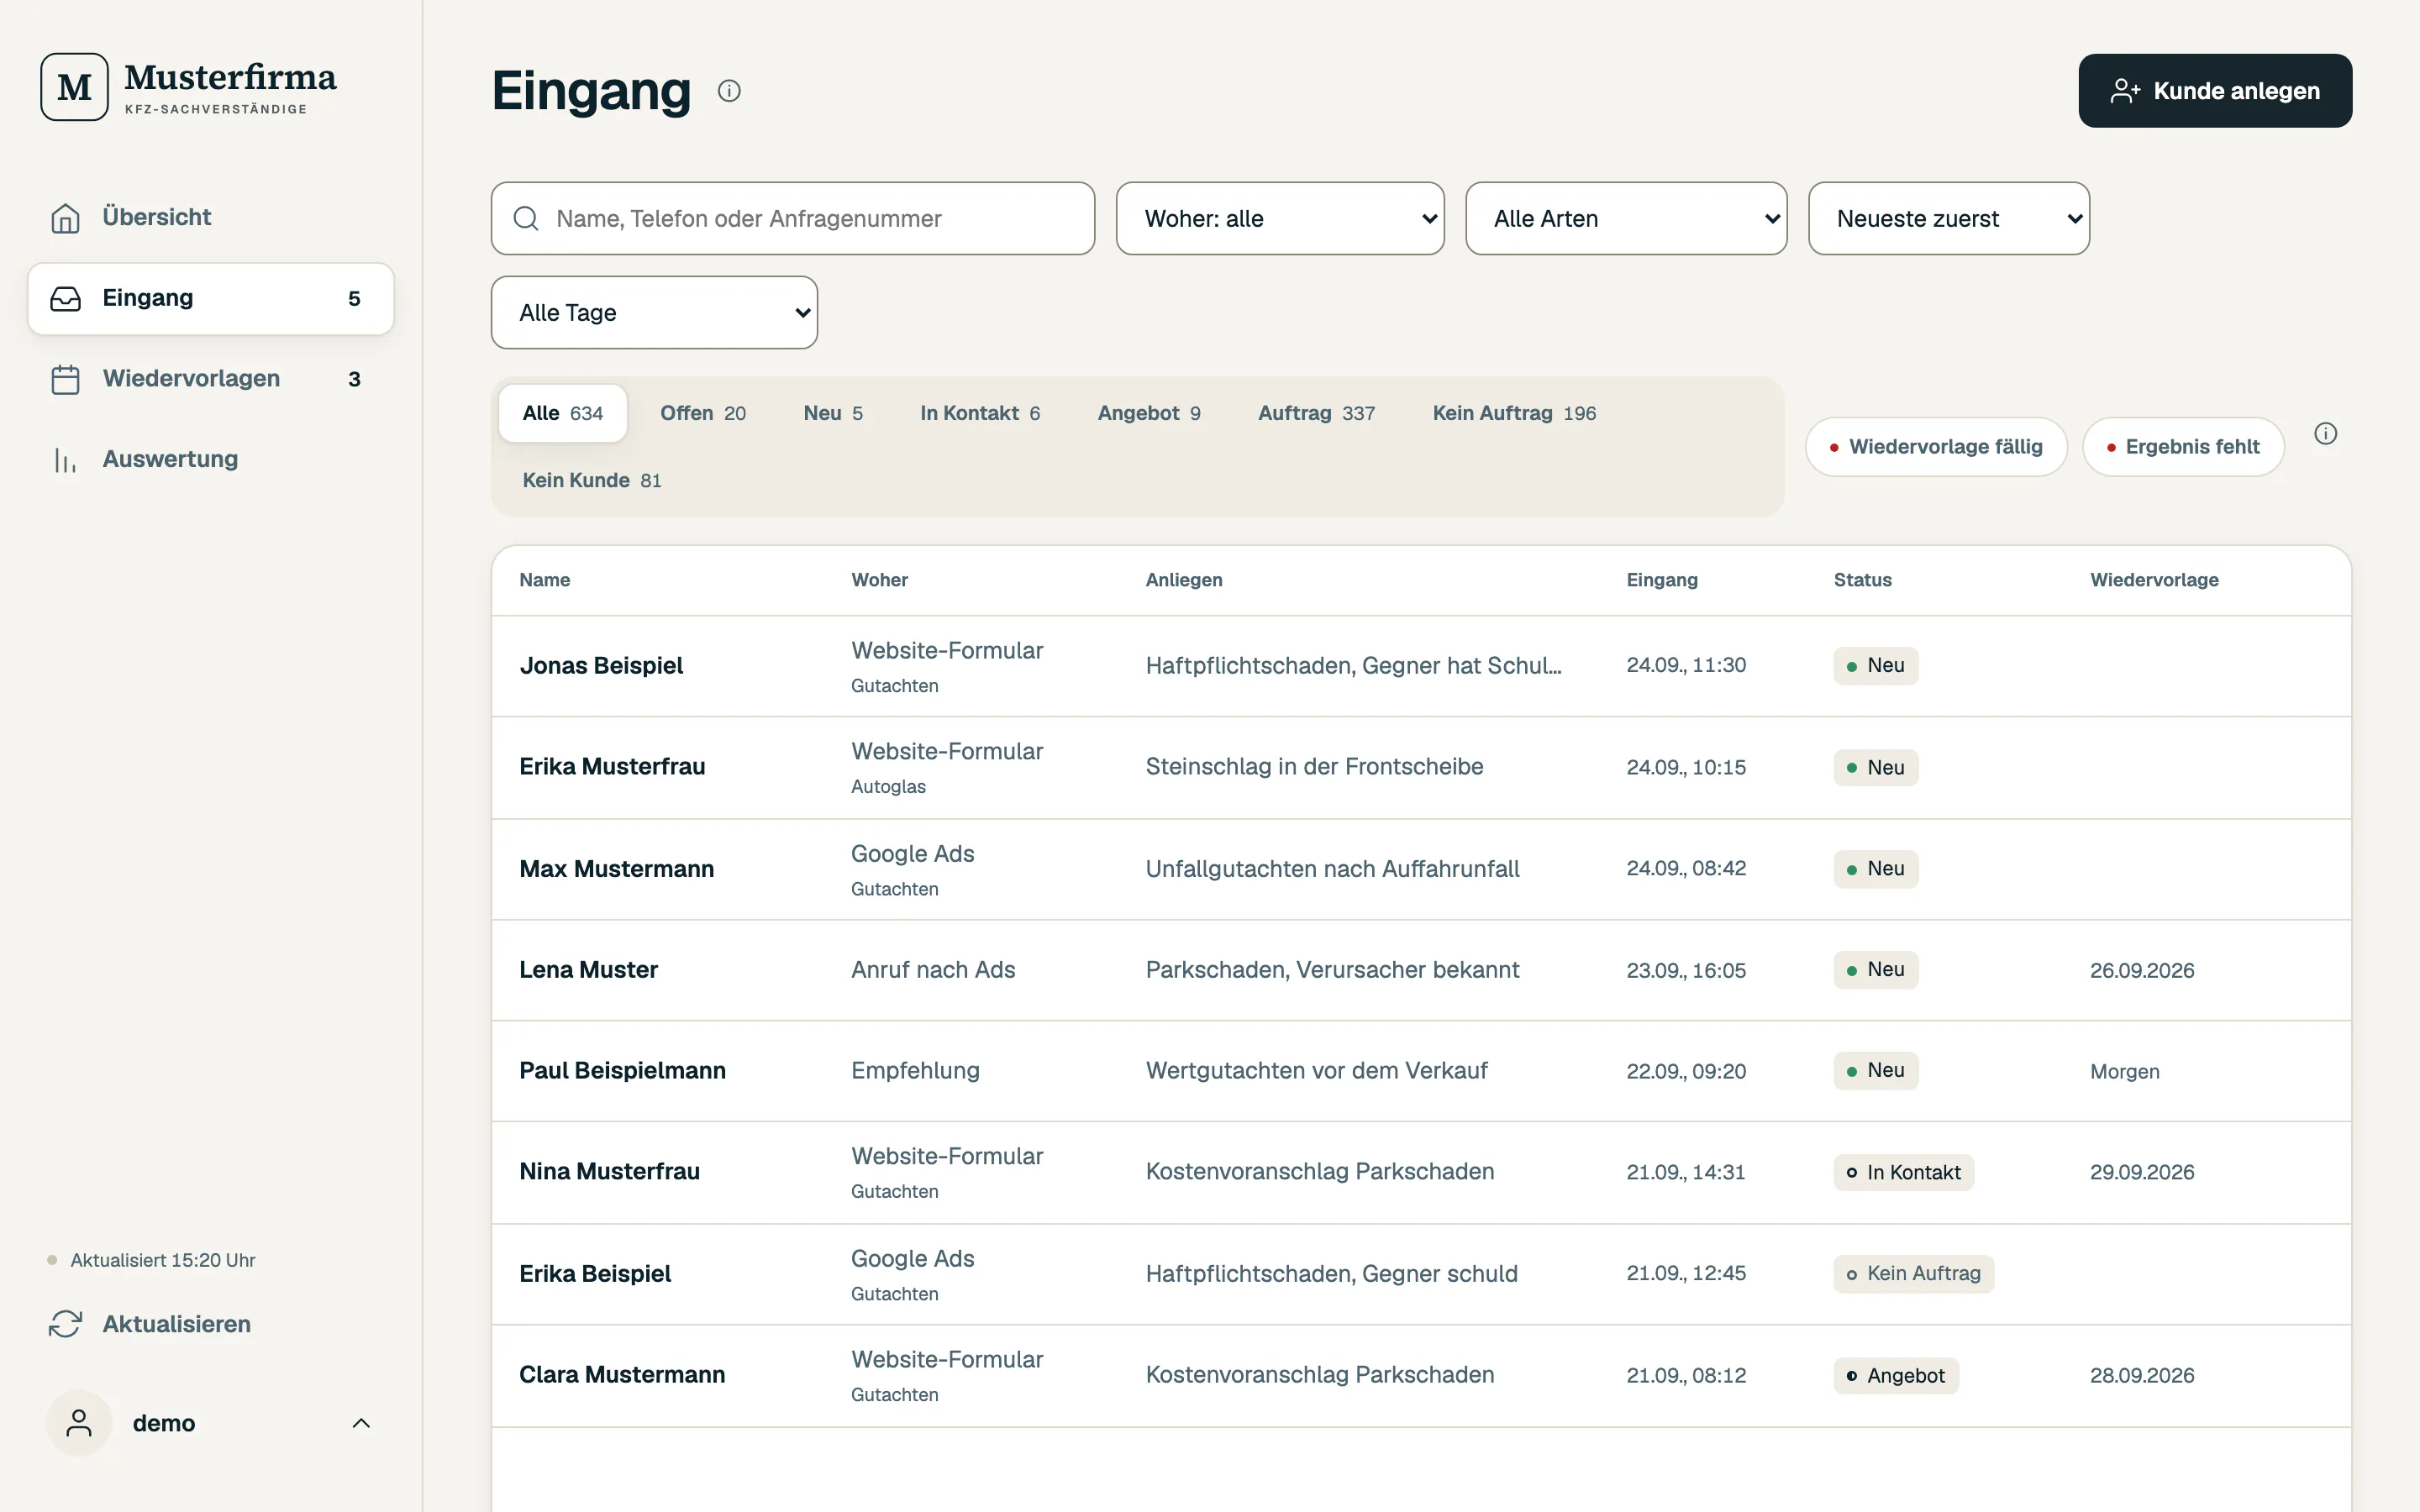The width and height of the screenshot is (2420, 1512).
Task: Open the info icon beside Eingang heading
Action: [729, 91]
